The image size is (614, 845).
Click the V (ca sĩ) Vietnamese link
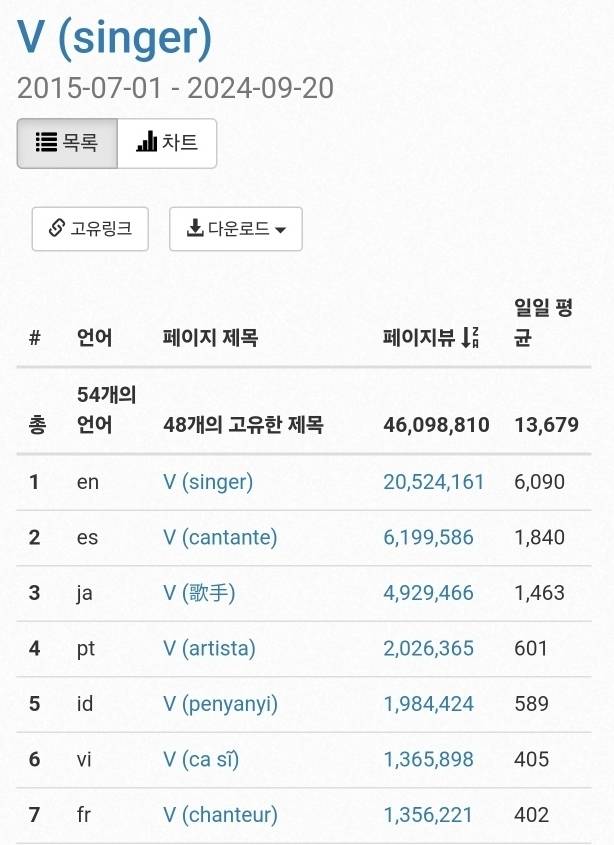[x=208, y=759]
